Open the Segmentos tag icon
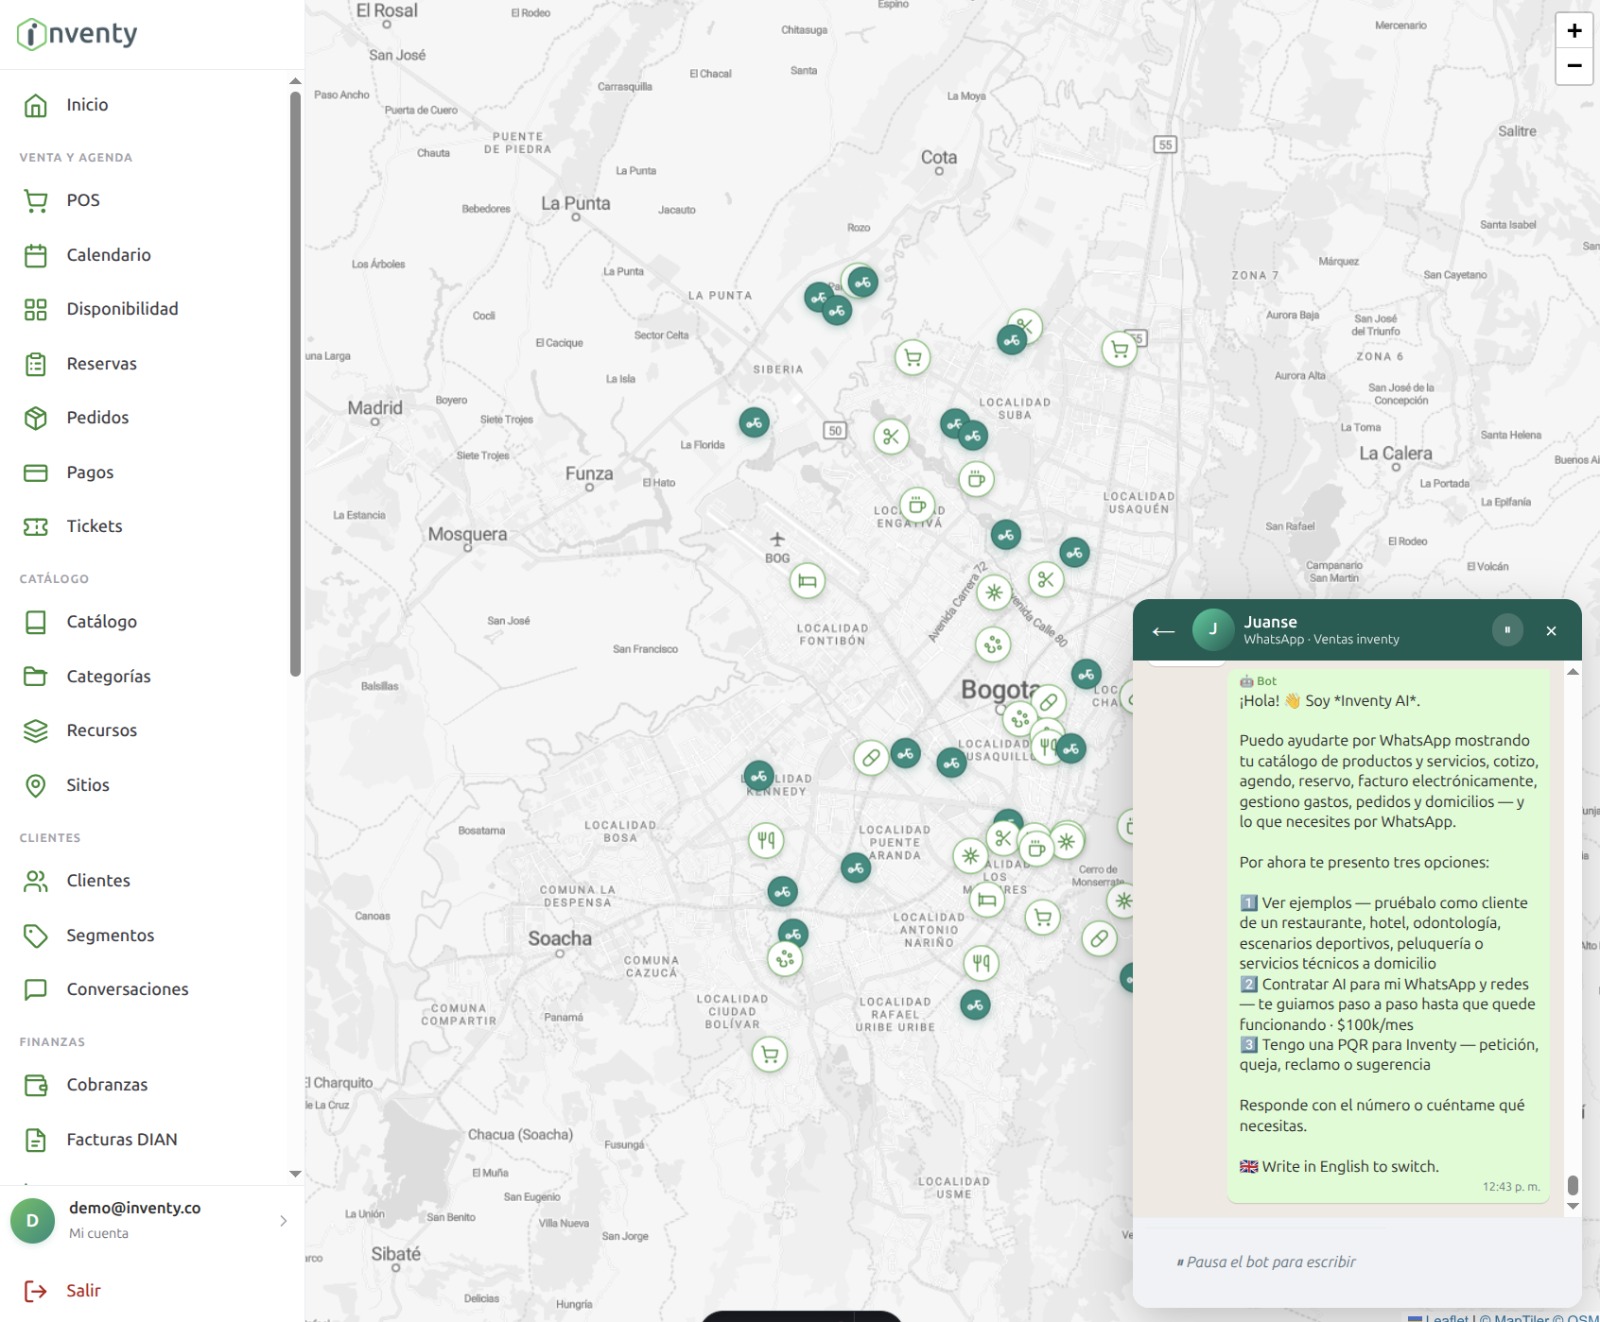Image resolution: width=1600 pixels, height=1322 pixels. tap(36, 935)
